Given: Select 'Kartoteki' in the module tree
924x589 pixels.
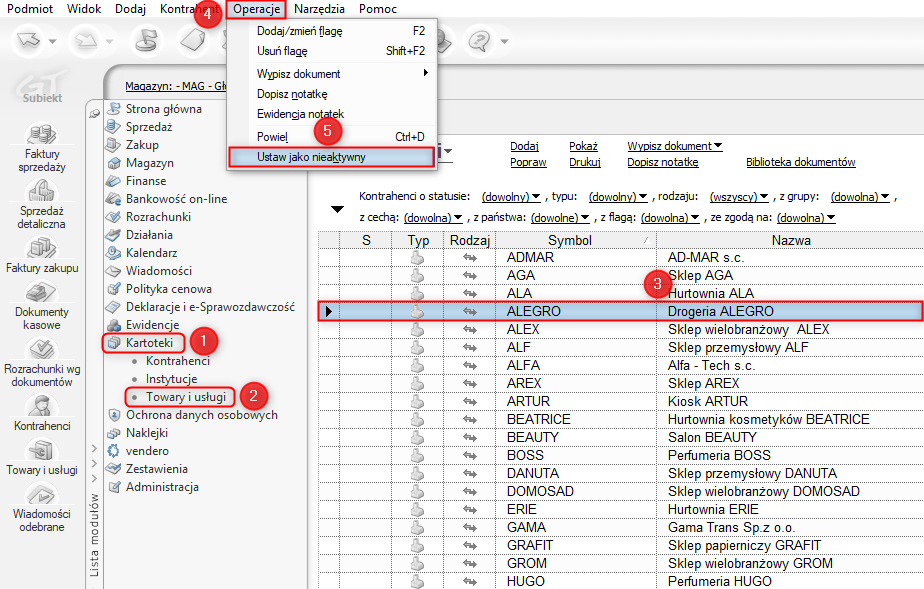Looking at the screenshot, I should click(150, 343).
